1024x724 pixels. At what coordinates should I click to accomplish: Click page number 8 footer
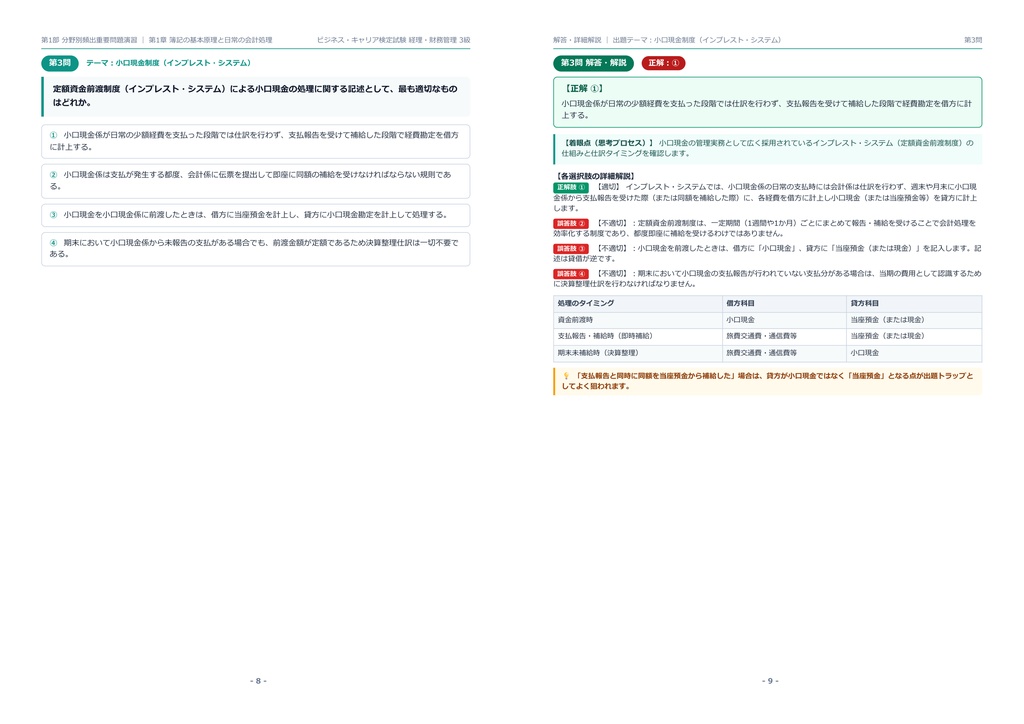258,681
